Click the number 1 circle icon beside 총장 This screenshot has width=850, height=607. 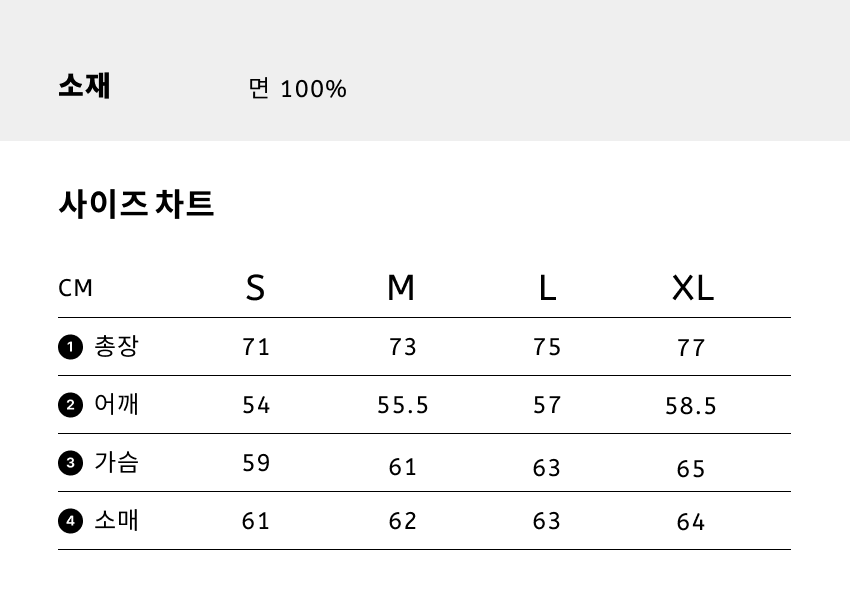click(x=70, y=348)
